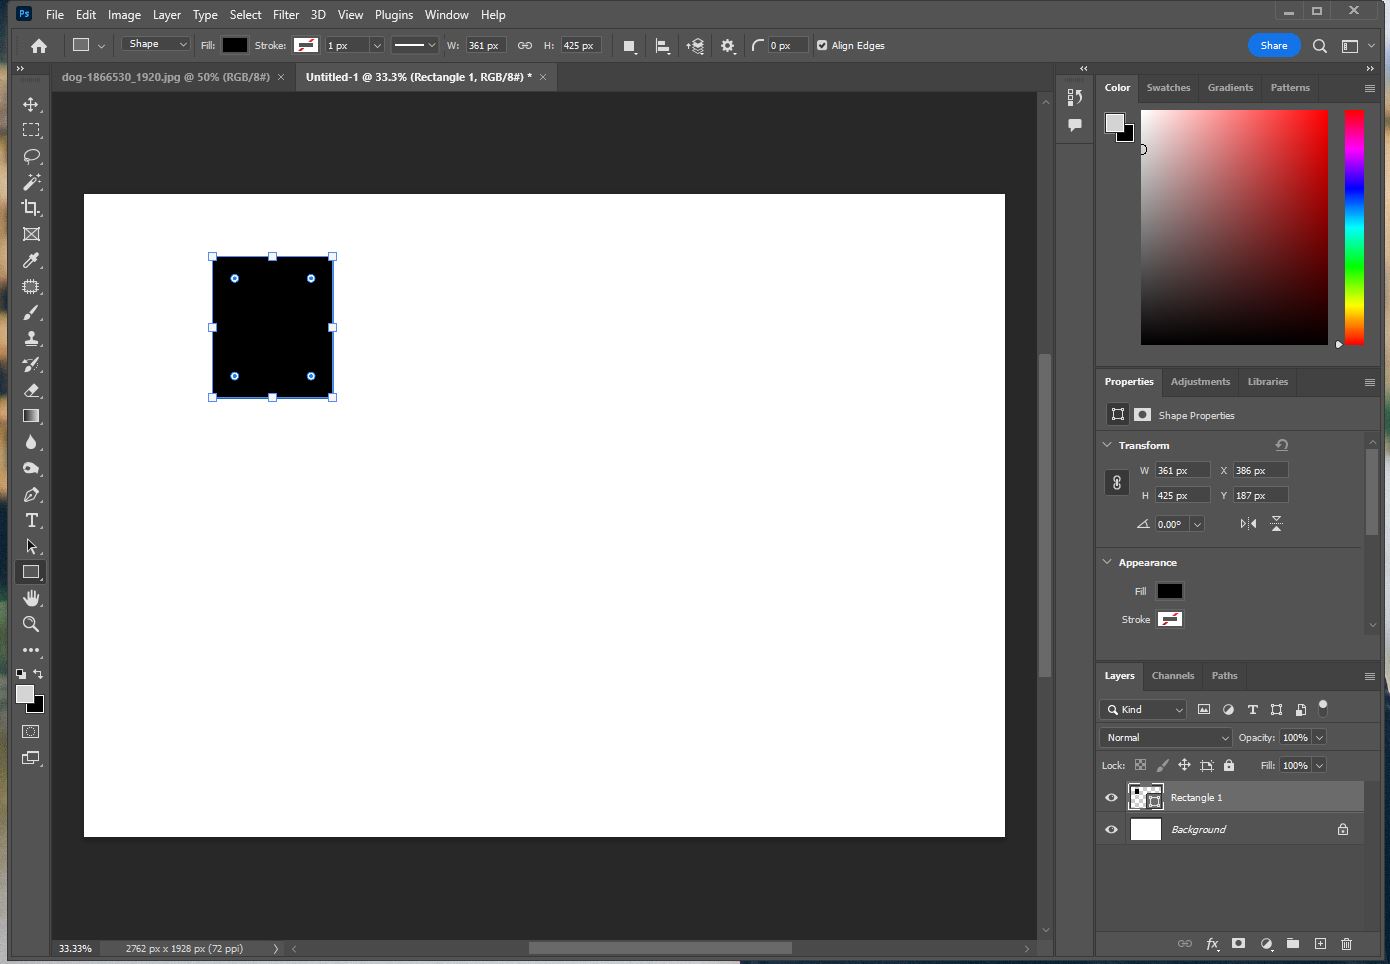Click the Fill color swatch under Appearance
This screenshot has width=1390, height=964.
[1169, 591]
